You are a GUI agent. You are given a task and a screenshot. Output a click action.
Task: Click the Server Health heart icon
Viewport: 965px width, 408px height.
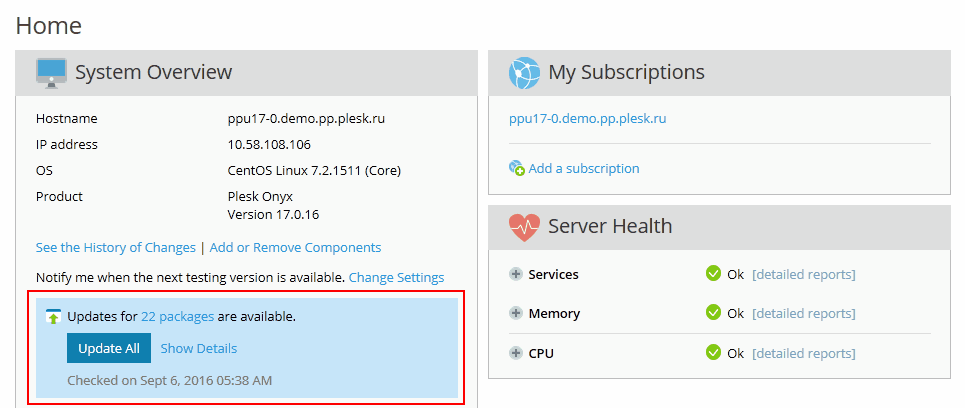[x=524, y=227]
